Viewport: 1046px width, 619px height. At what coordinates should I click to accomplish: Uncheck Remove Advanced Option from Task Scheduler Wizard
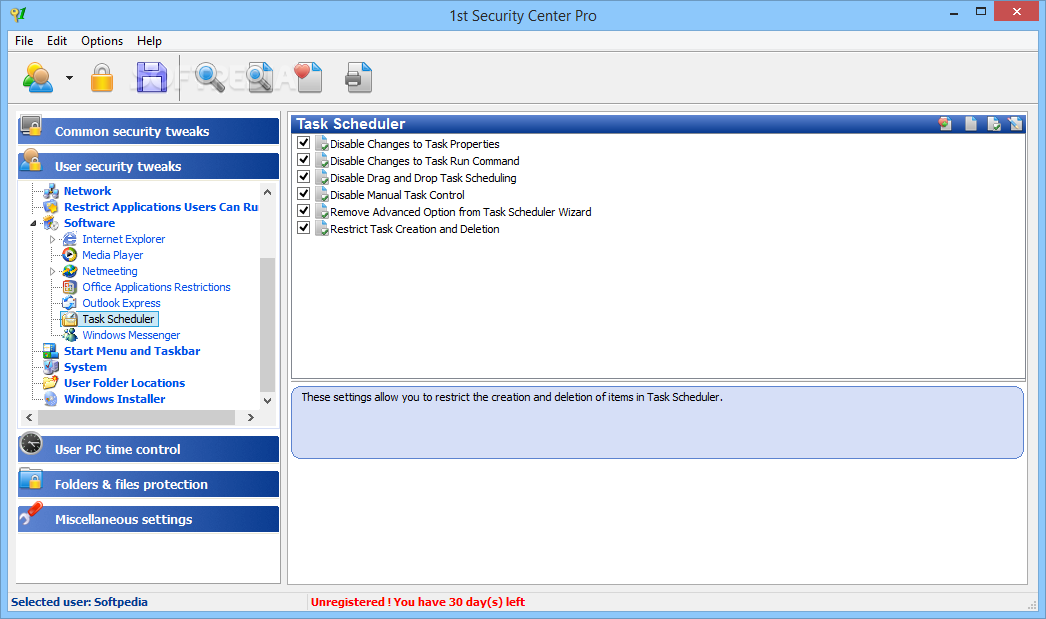304,211
